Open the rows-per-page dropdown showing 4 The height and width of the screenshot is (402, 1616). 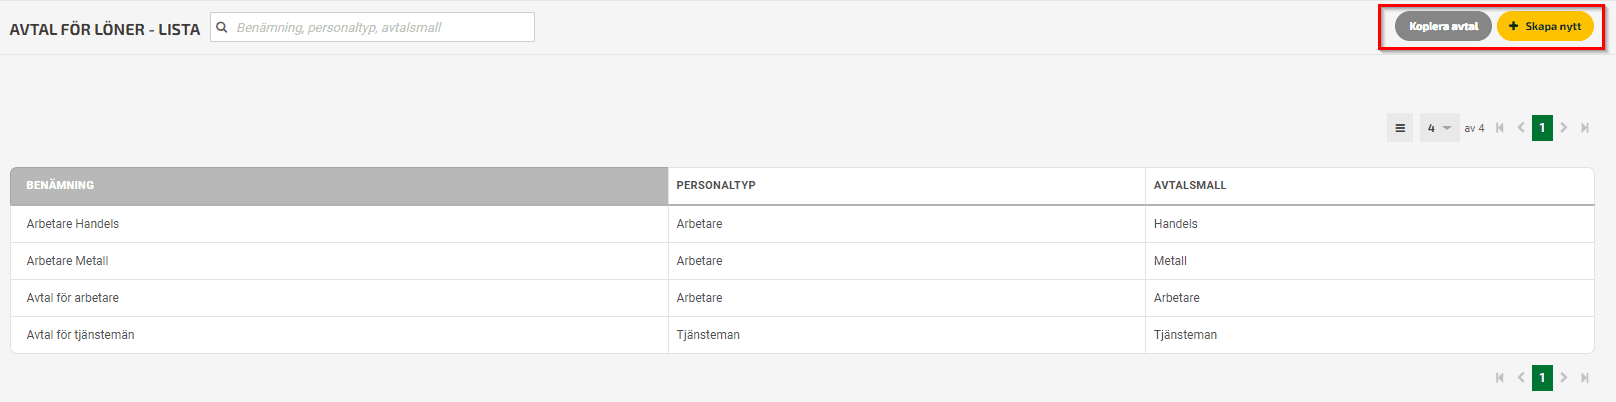pyautogui.click(x=1439, y=128)
